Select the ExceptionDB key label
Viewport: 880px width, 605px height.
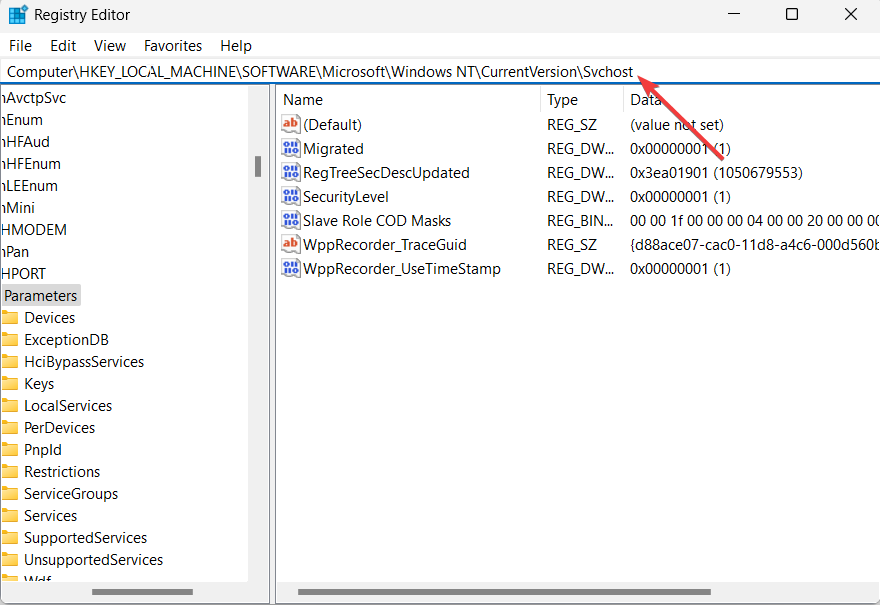(66, 340)
